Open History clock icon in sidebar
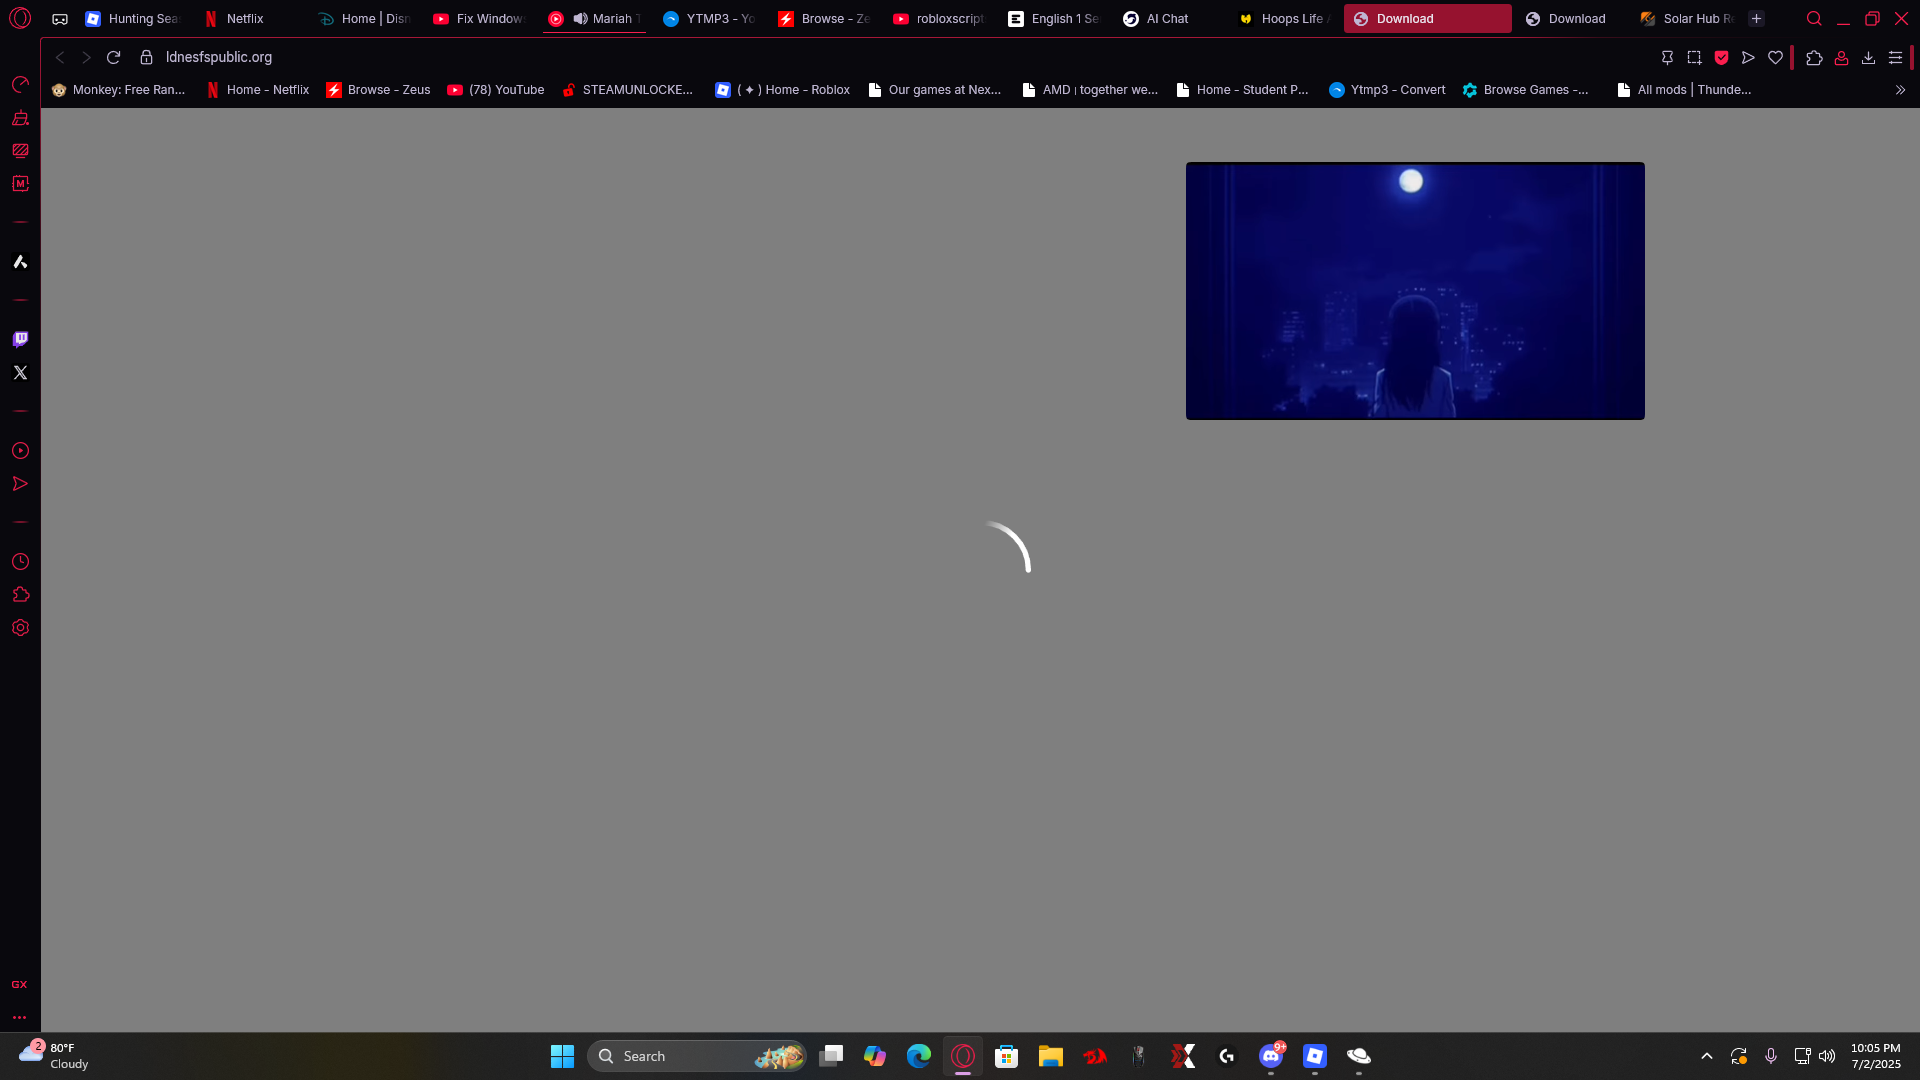 coord(20,562)
